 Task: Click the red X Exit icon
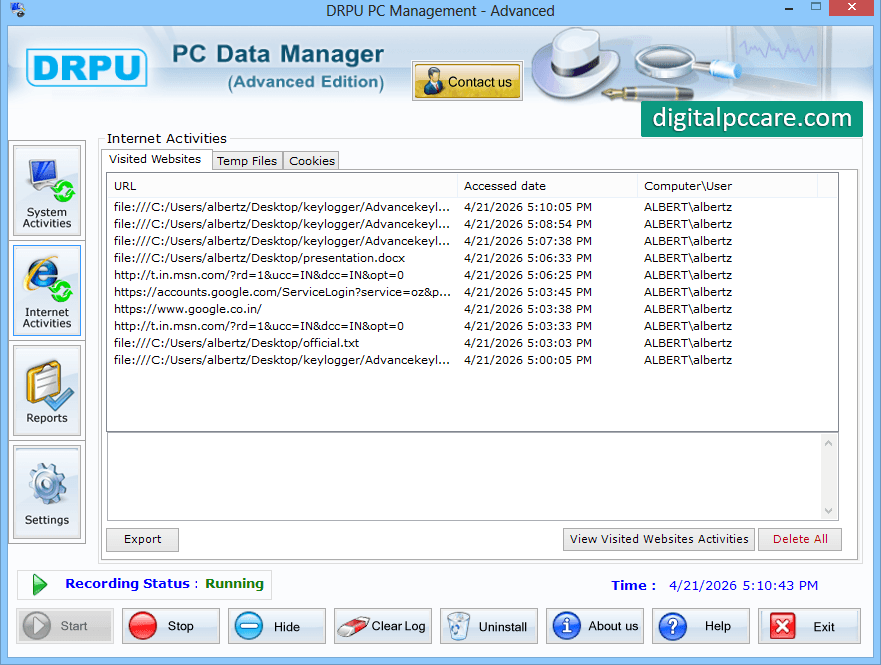783,626
